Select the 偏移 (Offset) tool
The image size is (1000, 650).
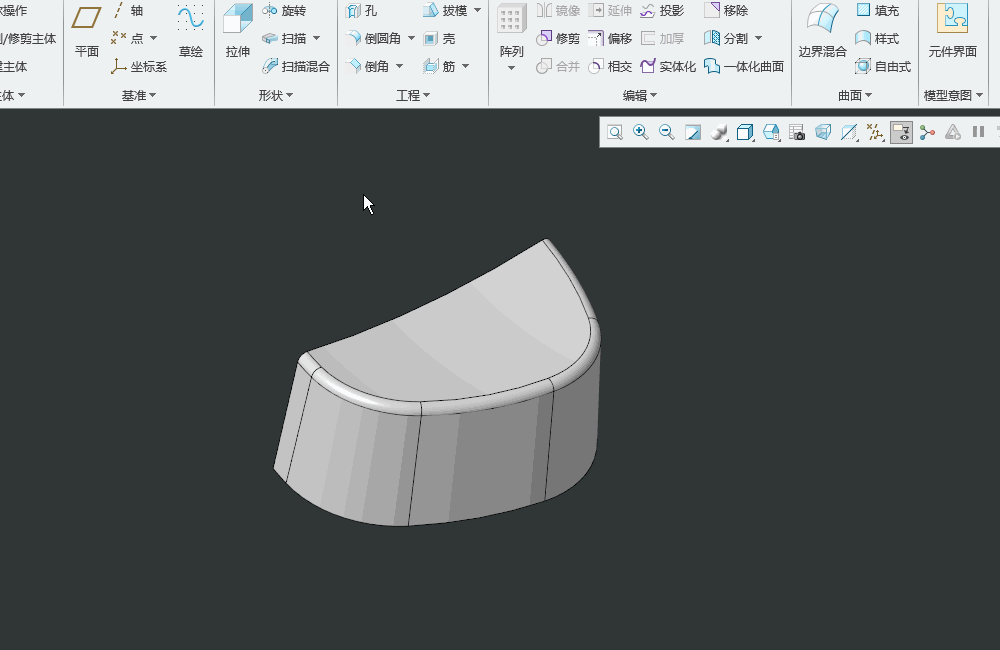coord(610,38)
